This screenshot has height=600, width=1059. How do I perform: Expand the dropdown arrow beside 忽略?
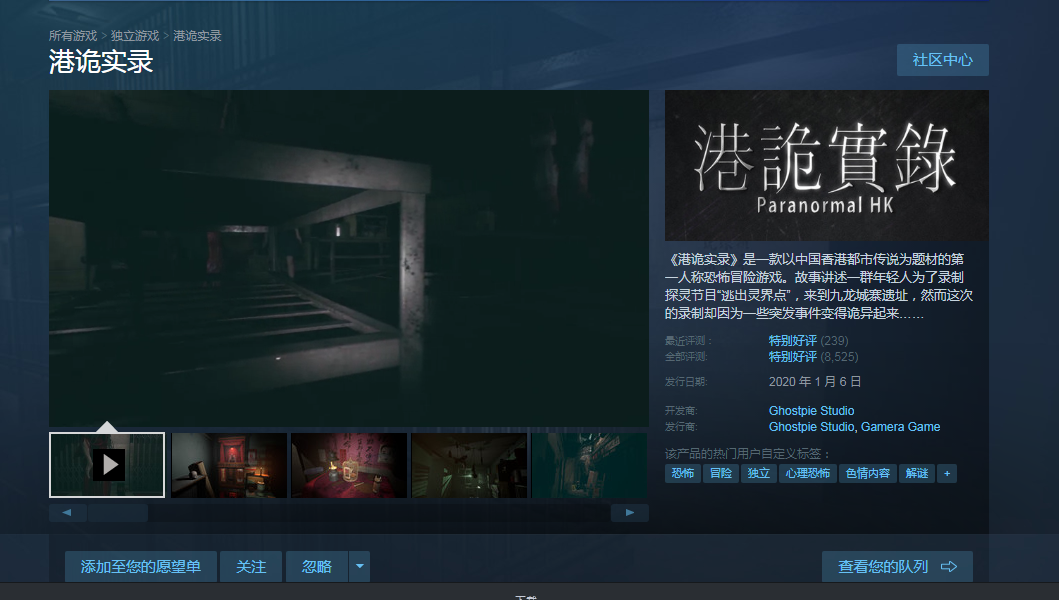[x=359, y=566]
